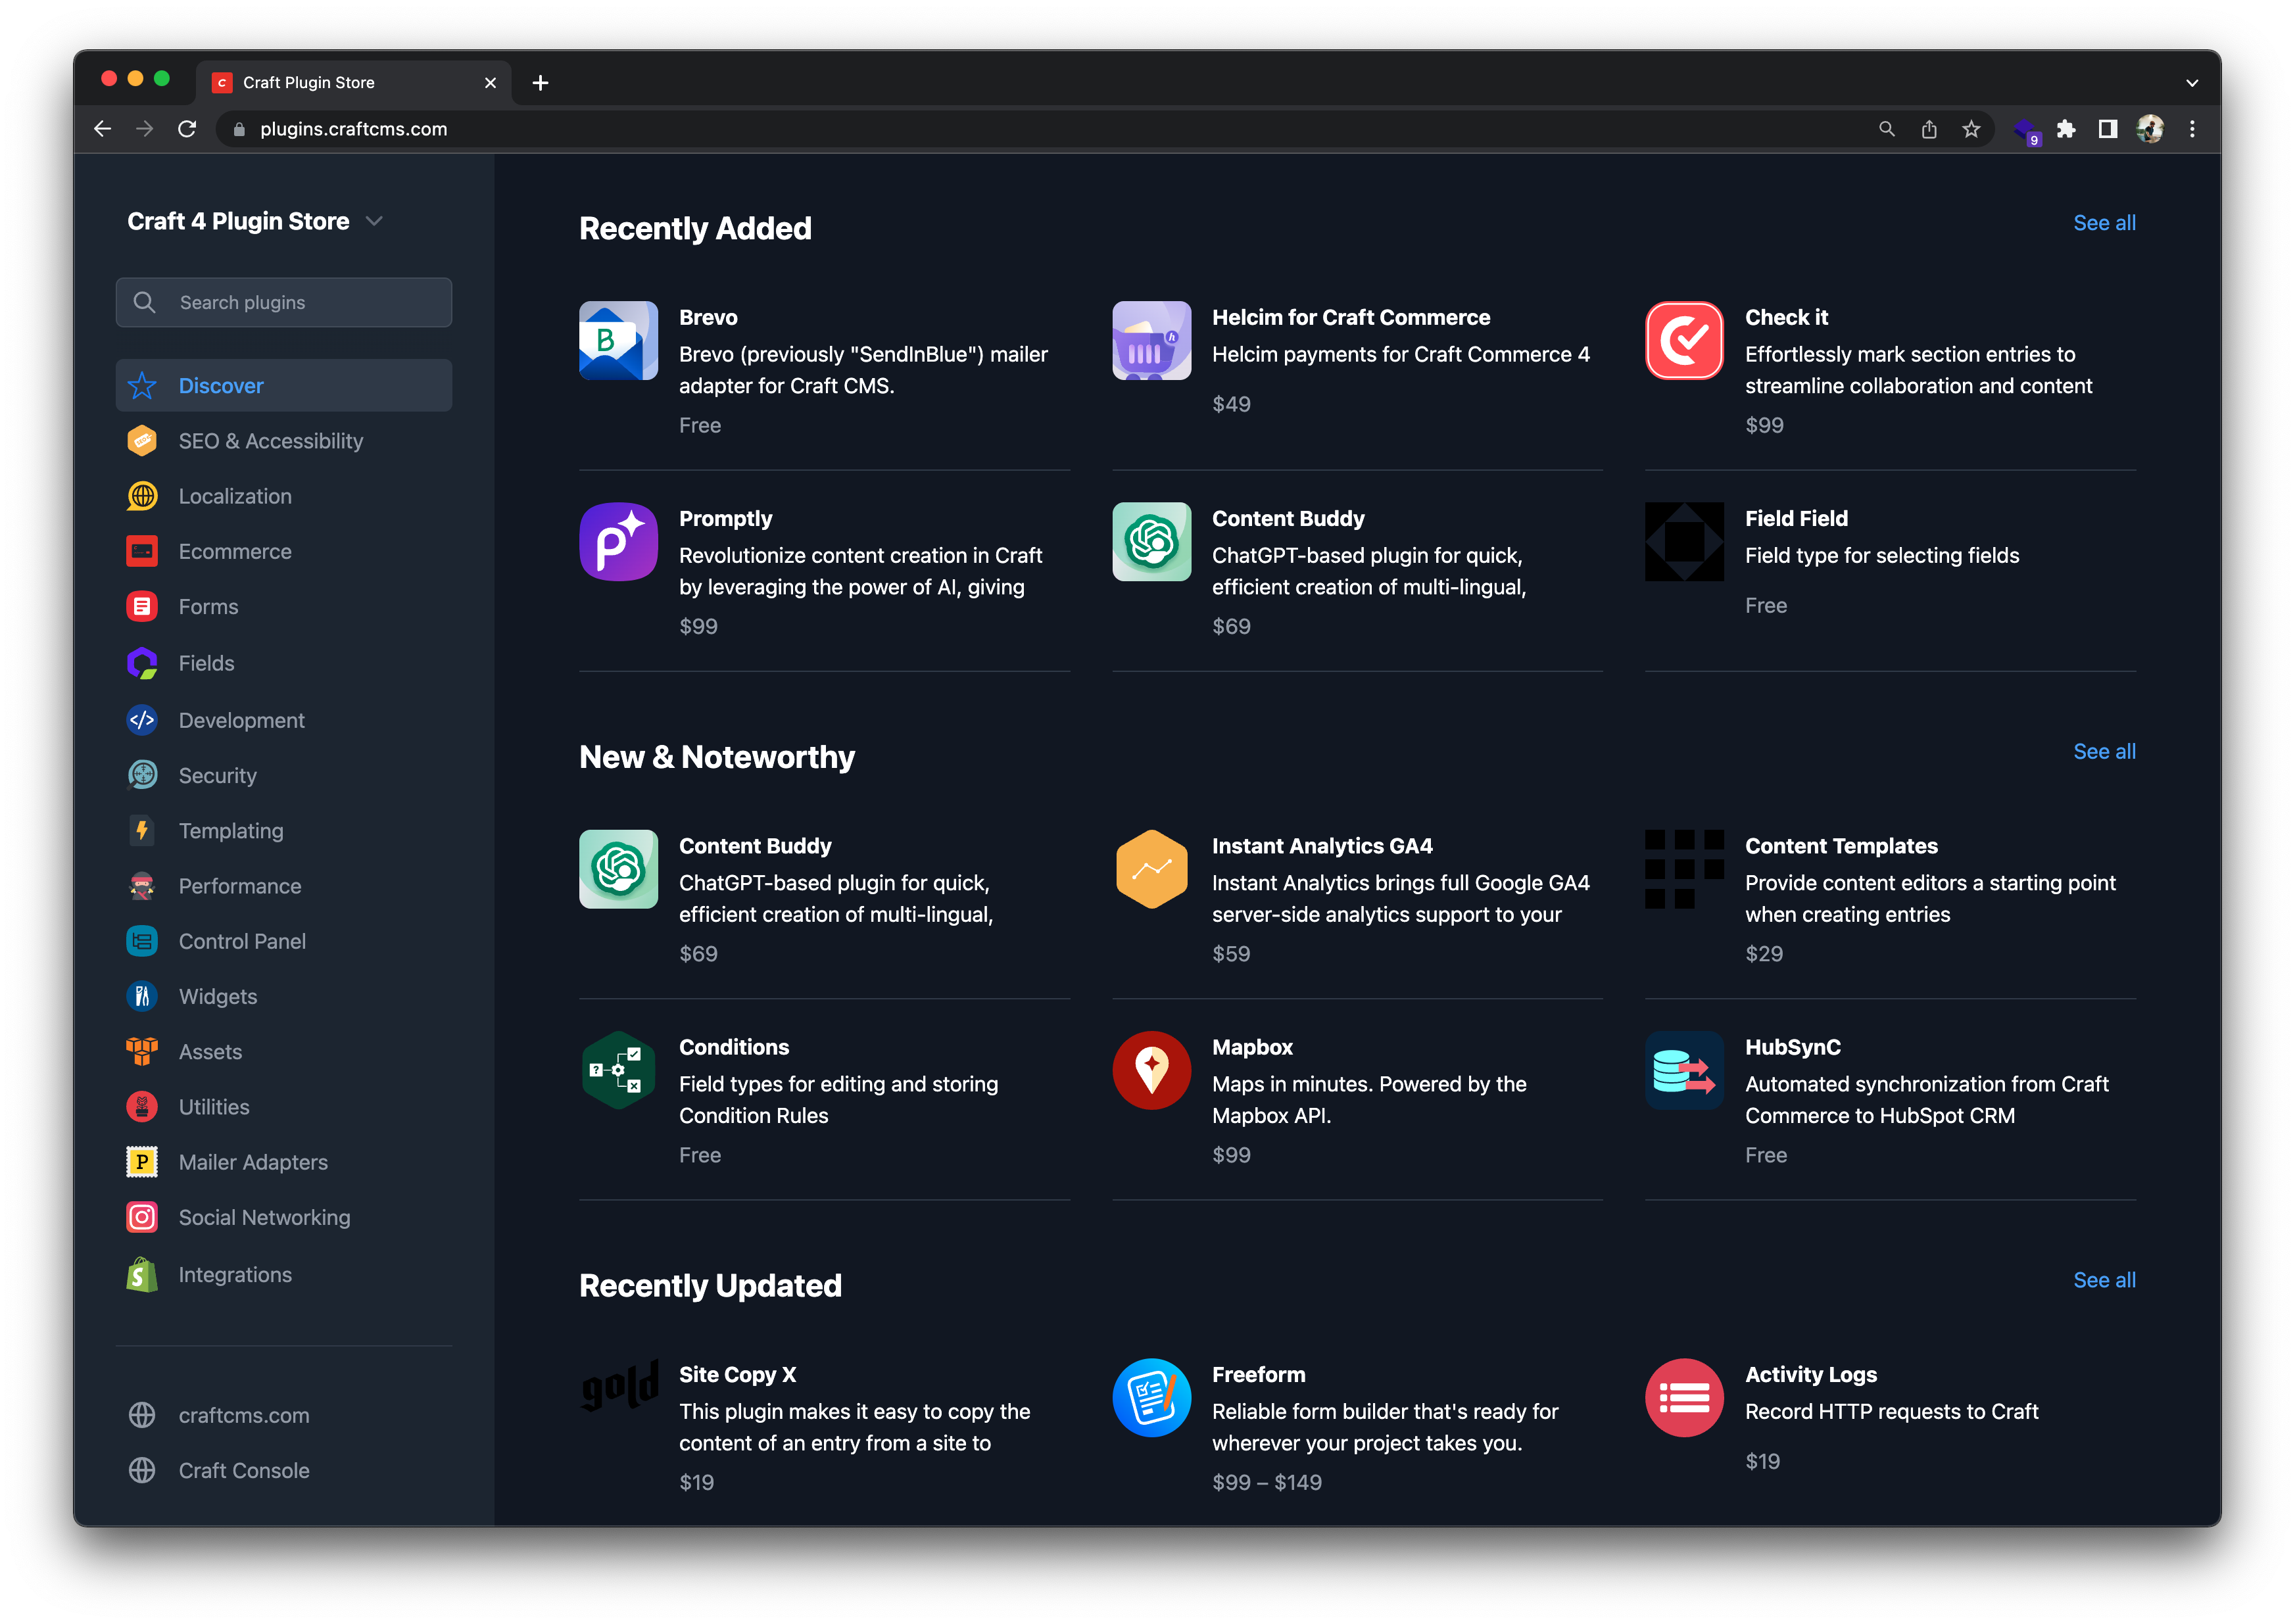Click the Integrations Shopify bag icon
This screenshot has width=2295, height=1624.
pos(142,1275)
